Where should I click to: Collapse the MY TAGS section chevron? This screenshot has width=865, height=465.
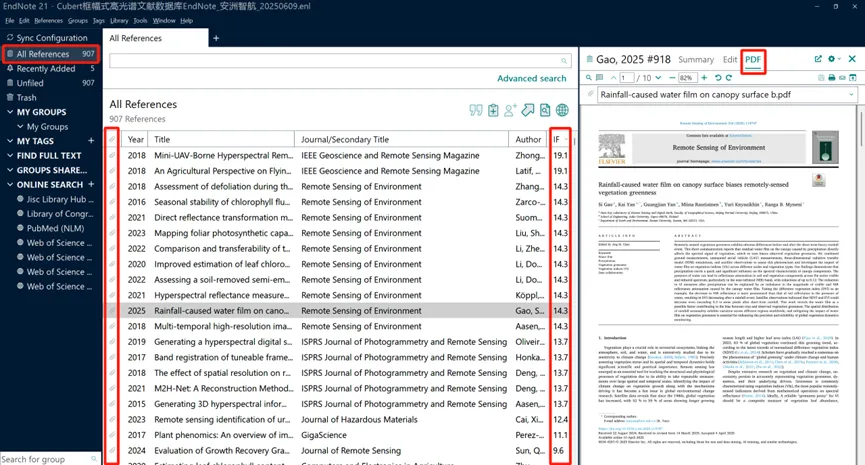(x=10, y=141)
